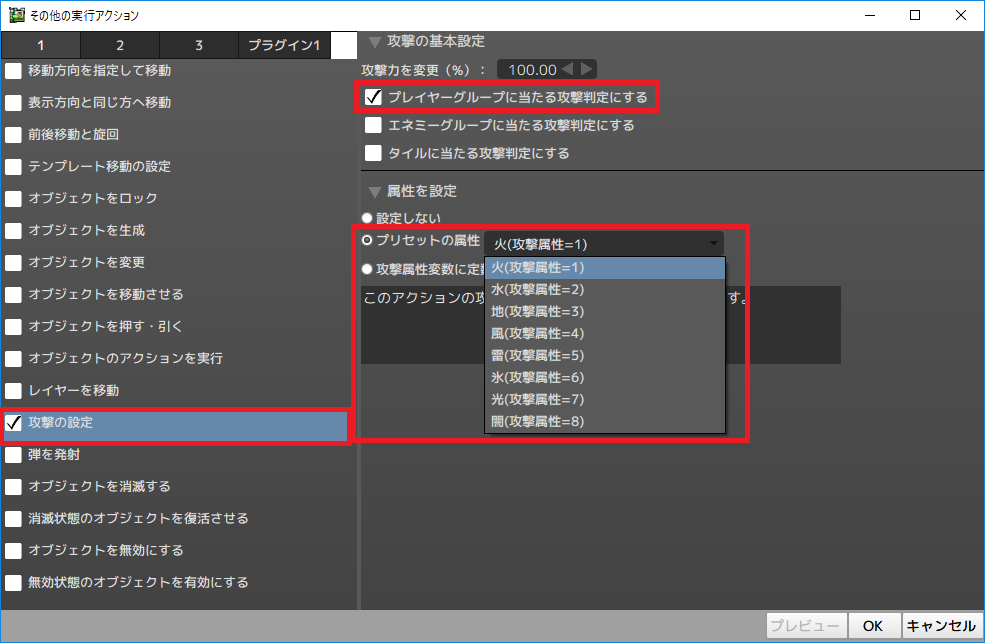Decrease attack power with left arrow
Image resolution: width=985 pixels, height=643 pixels.
[567, 69]
